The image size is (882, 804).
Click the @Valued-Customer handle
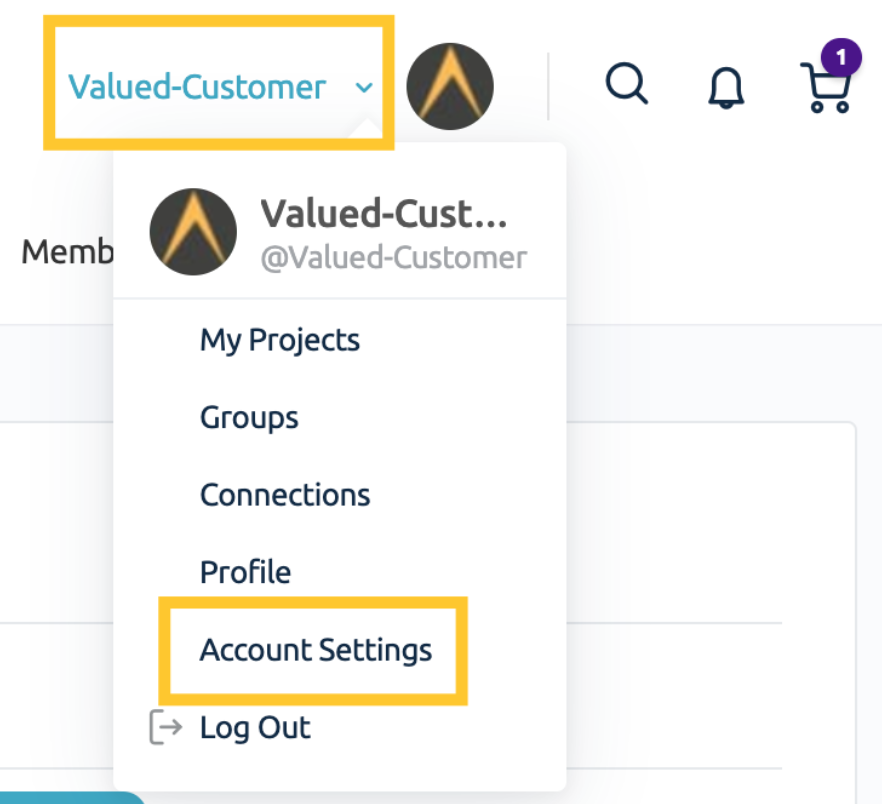394,258
